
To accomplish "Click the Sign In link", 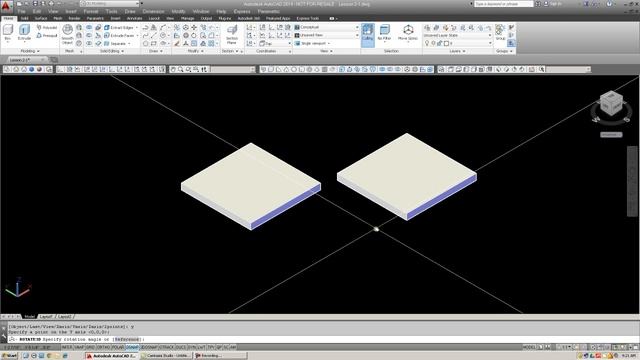I will (553, 4).
